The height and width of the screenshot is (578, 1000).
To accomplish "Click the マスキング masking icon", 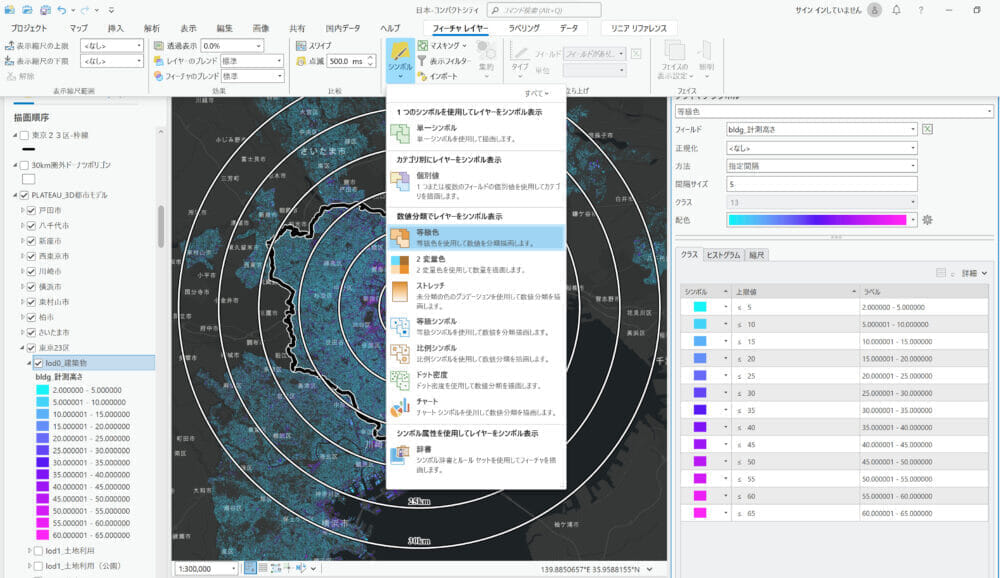I will pyautogui.click(x=423, y=46).
